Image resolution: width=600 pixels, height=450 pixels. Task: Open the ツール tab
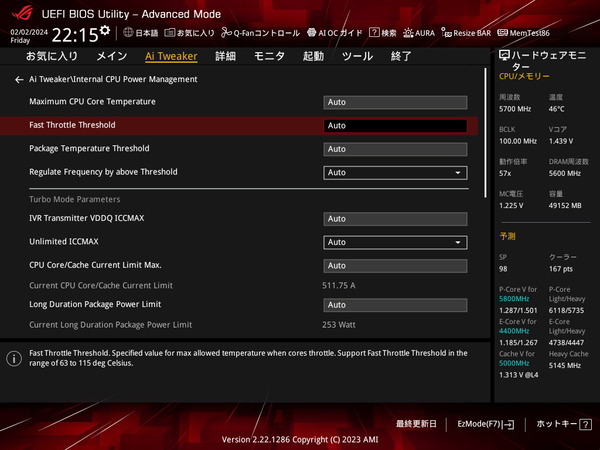(x=357, y=56)
